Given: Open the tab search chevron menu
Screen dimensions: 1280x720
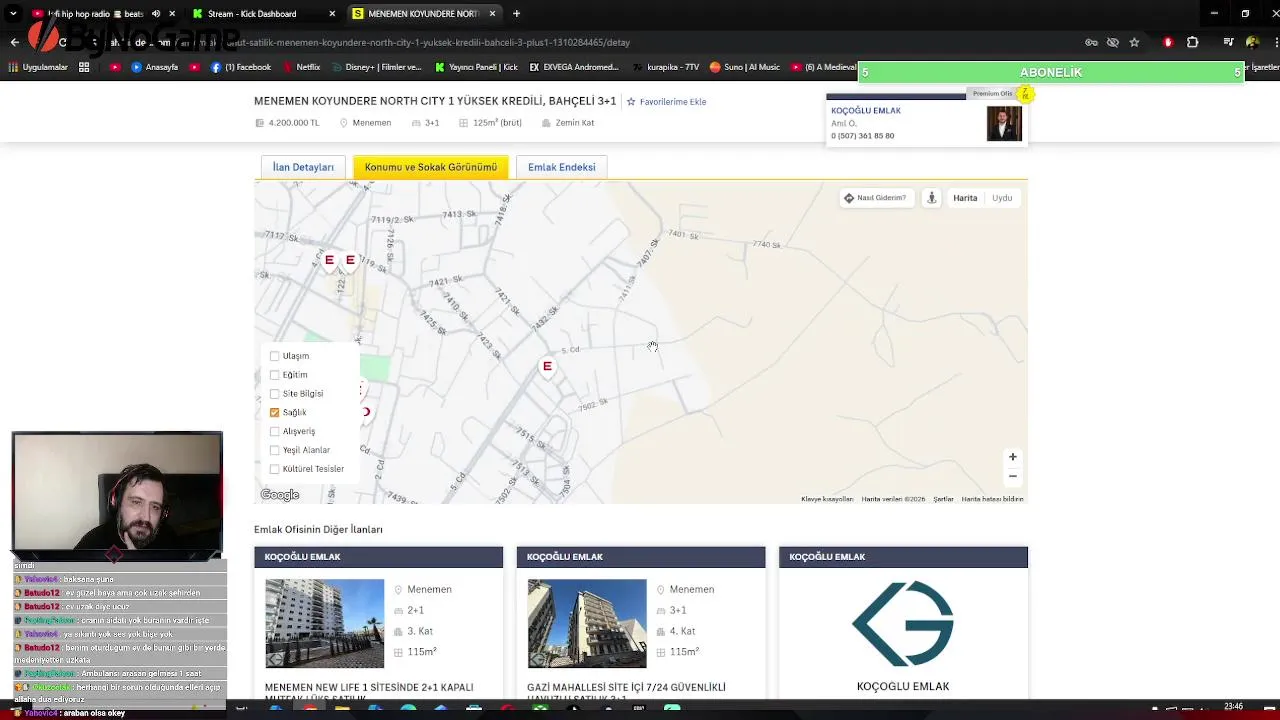Looking at the screenshot, I should coord(13,14).
